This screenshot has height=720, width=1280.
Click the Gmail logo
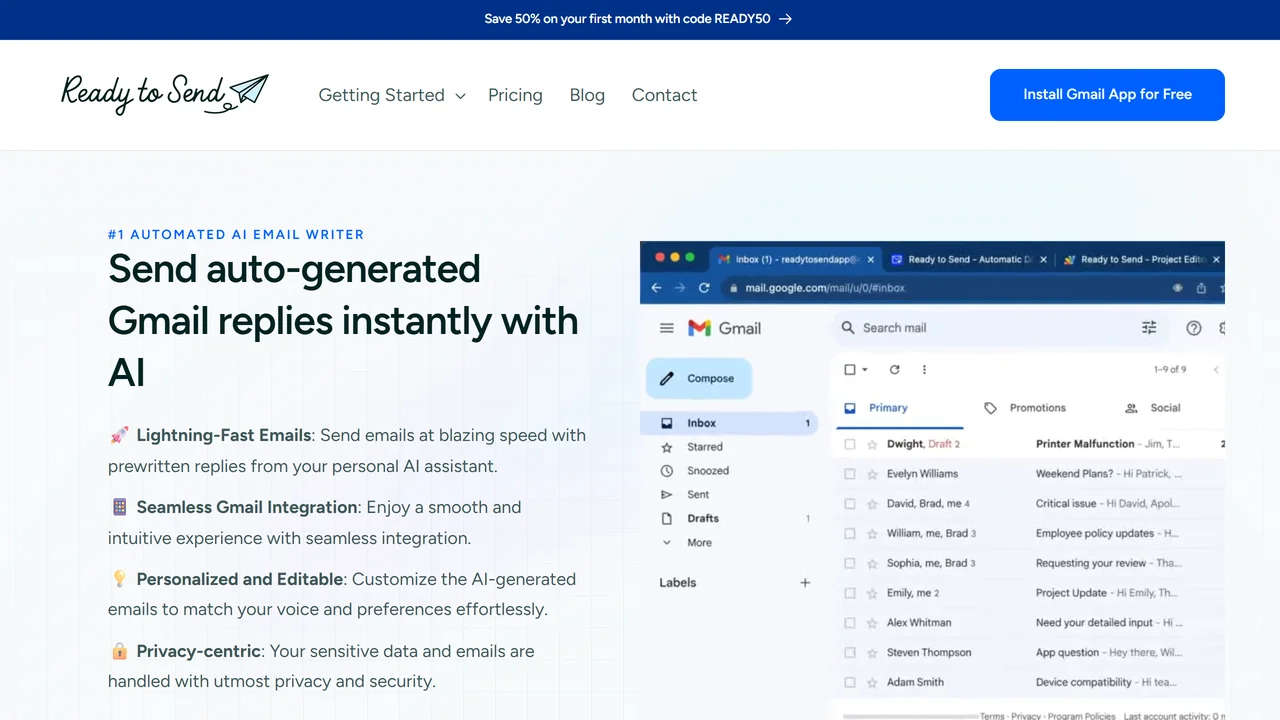(x=725, y=328)
